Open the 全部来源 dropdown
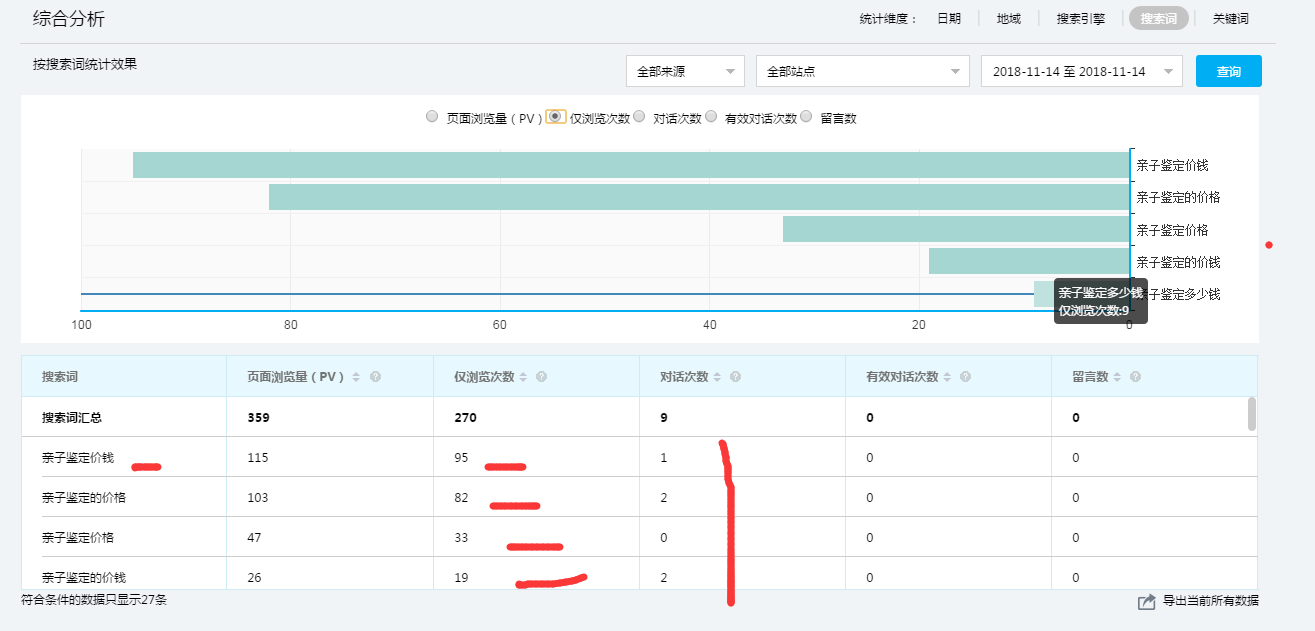This screenshot has height=631, width=1315. [x=685, y=72]
